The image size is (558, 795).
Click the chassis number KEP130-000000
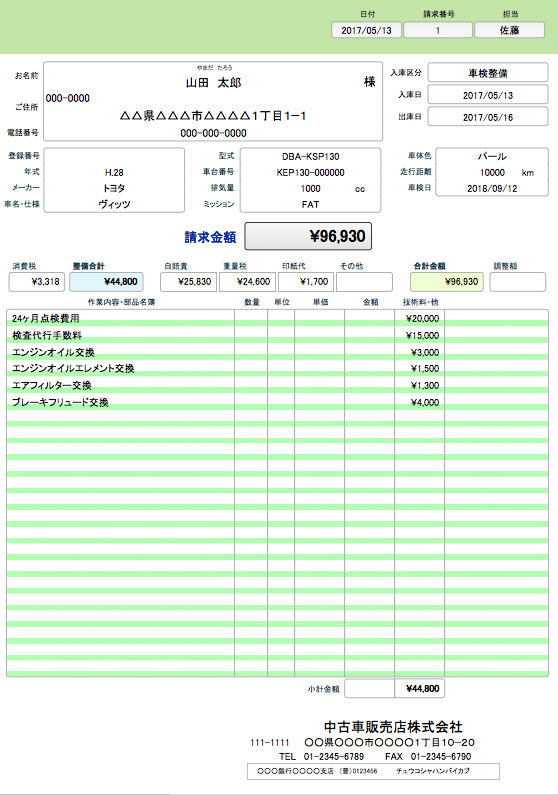click(310, 172)
